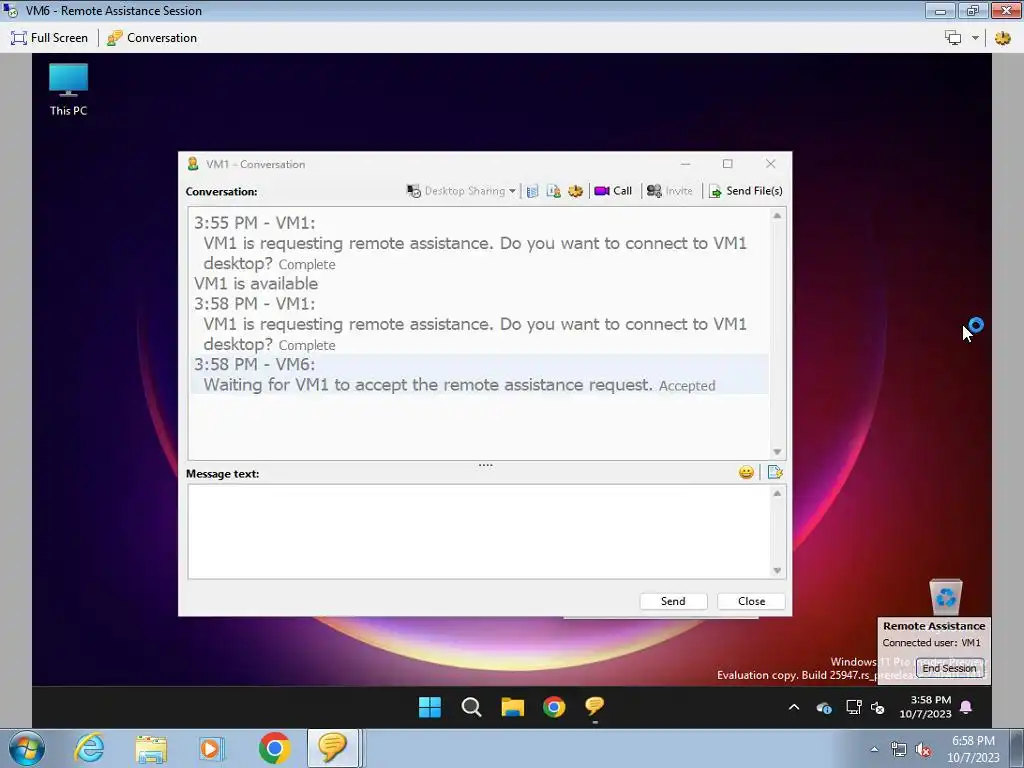Open Windows Media Player on host taskbar
Screen dimensions: 1024x768
212,748
